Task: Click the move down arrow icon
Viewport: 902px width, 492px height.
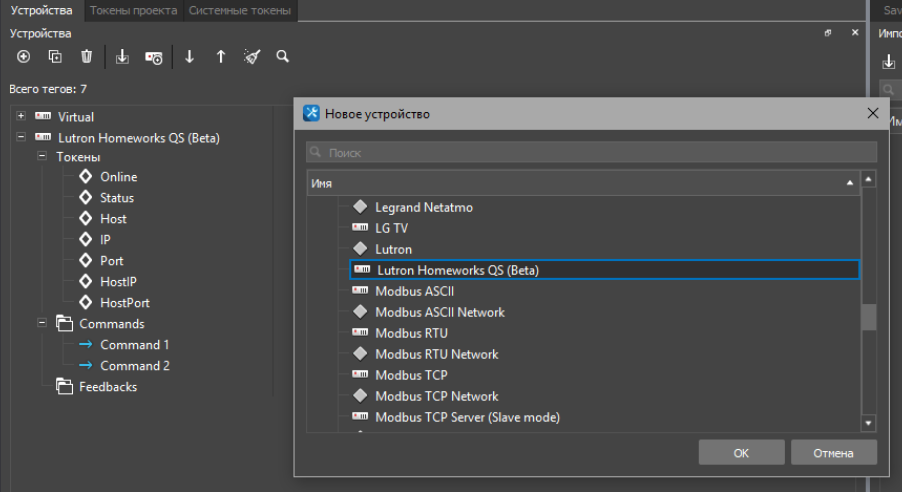Action: 189,57
